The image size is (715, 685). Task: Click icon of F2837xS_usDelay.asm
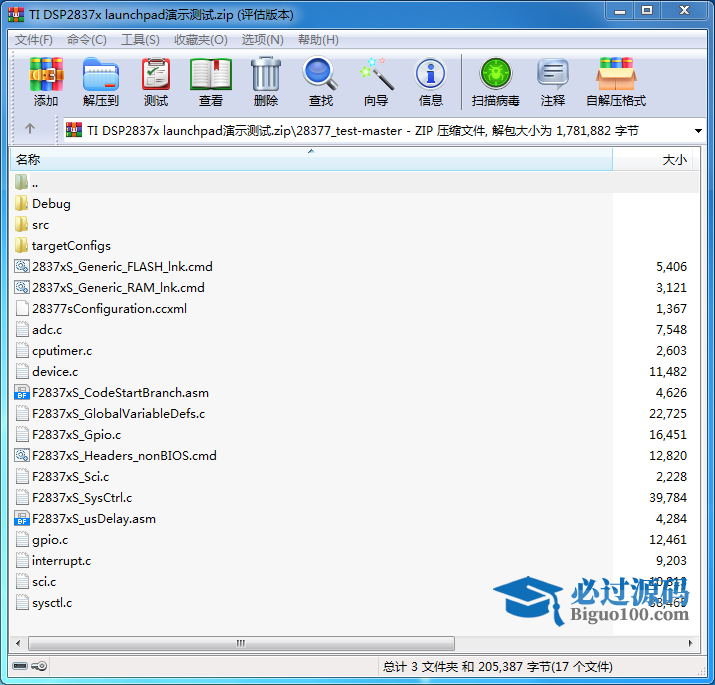22,519
